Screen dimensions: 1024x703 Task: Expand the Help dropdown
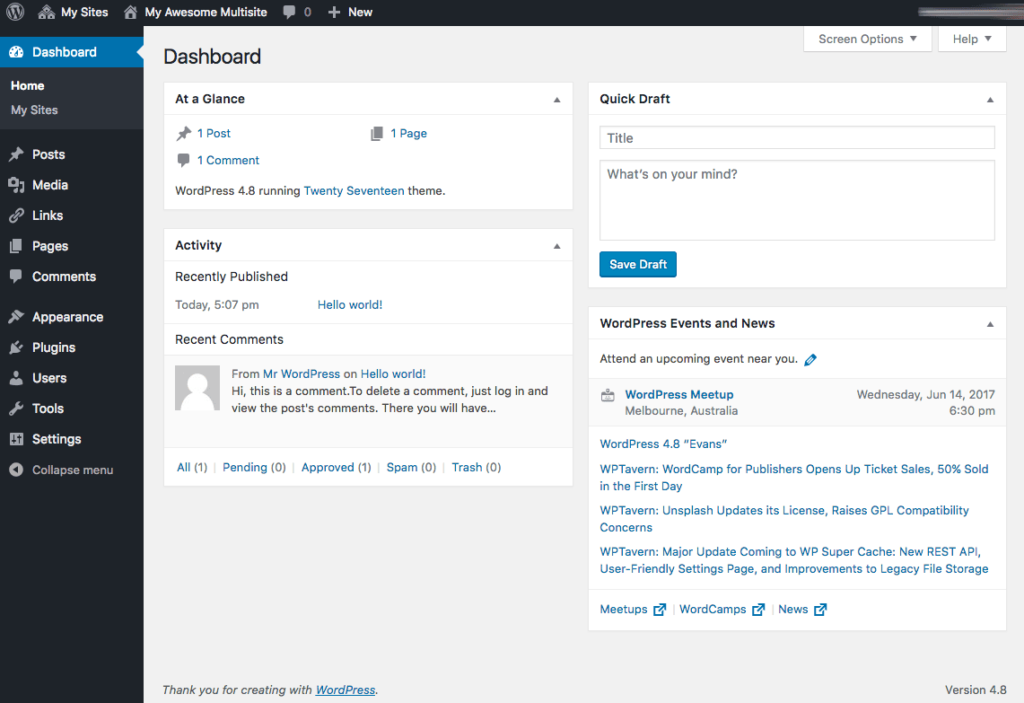(x=971, y=38)
